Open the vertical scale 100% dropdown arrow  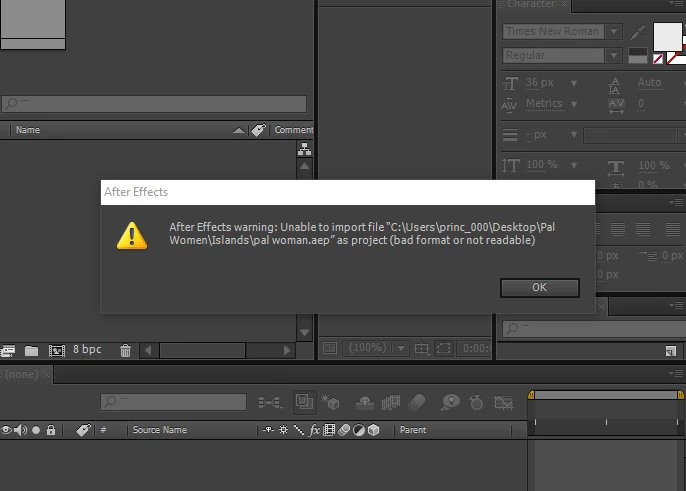pyautogui.click(x=574, y=165)
